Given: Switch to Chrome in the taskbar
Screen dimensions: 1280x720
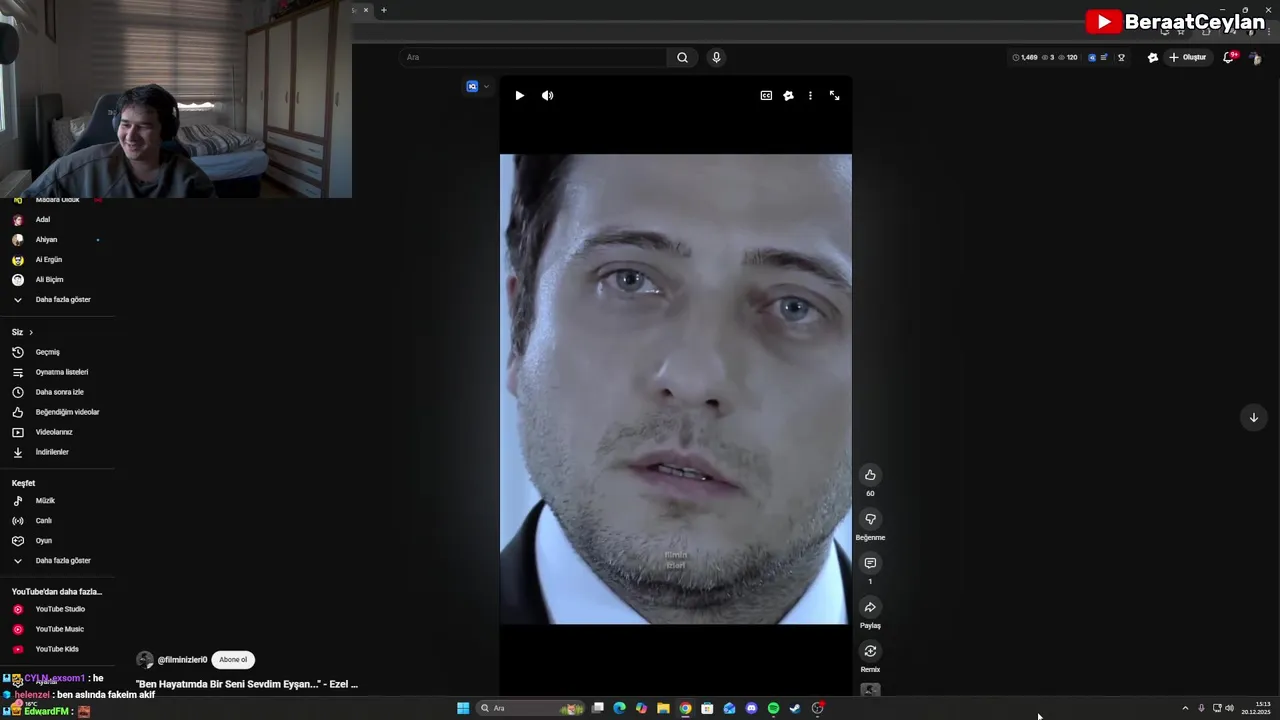Looking at the screenshot, I should click(x=685, y=708).
